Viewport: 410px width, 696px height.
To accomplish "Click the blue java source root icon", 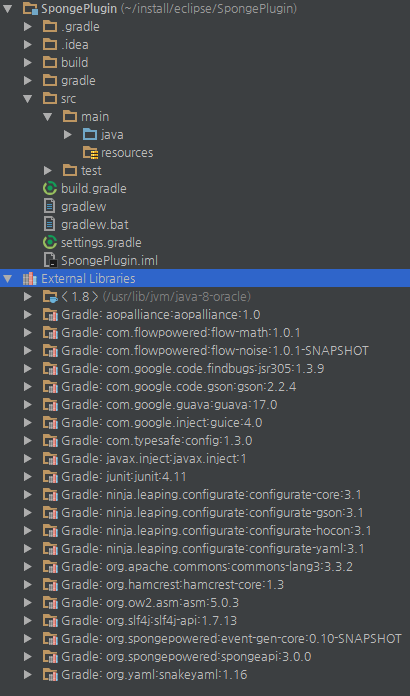I will point(90,134).
